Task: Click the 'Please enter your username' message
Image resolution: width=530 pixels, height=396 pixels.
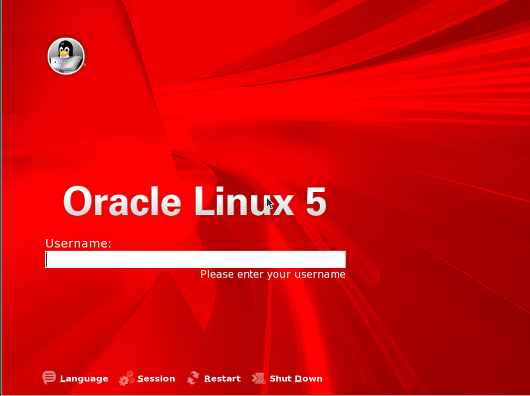Action: pyautogui.click(x=273, y=274)
